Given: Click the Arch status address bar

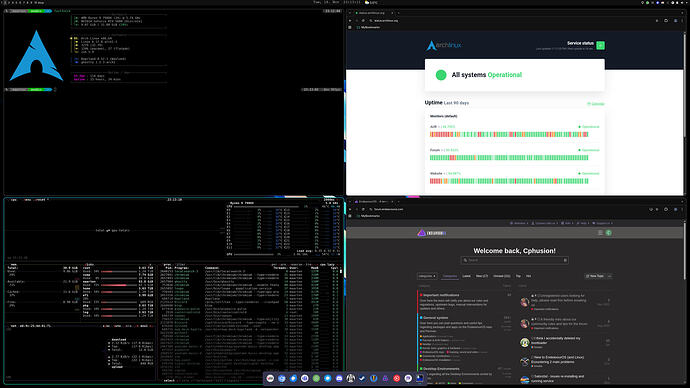Looking at the screenshot, I should click(510, 21).
